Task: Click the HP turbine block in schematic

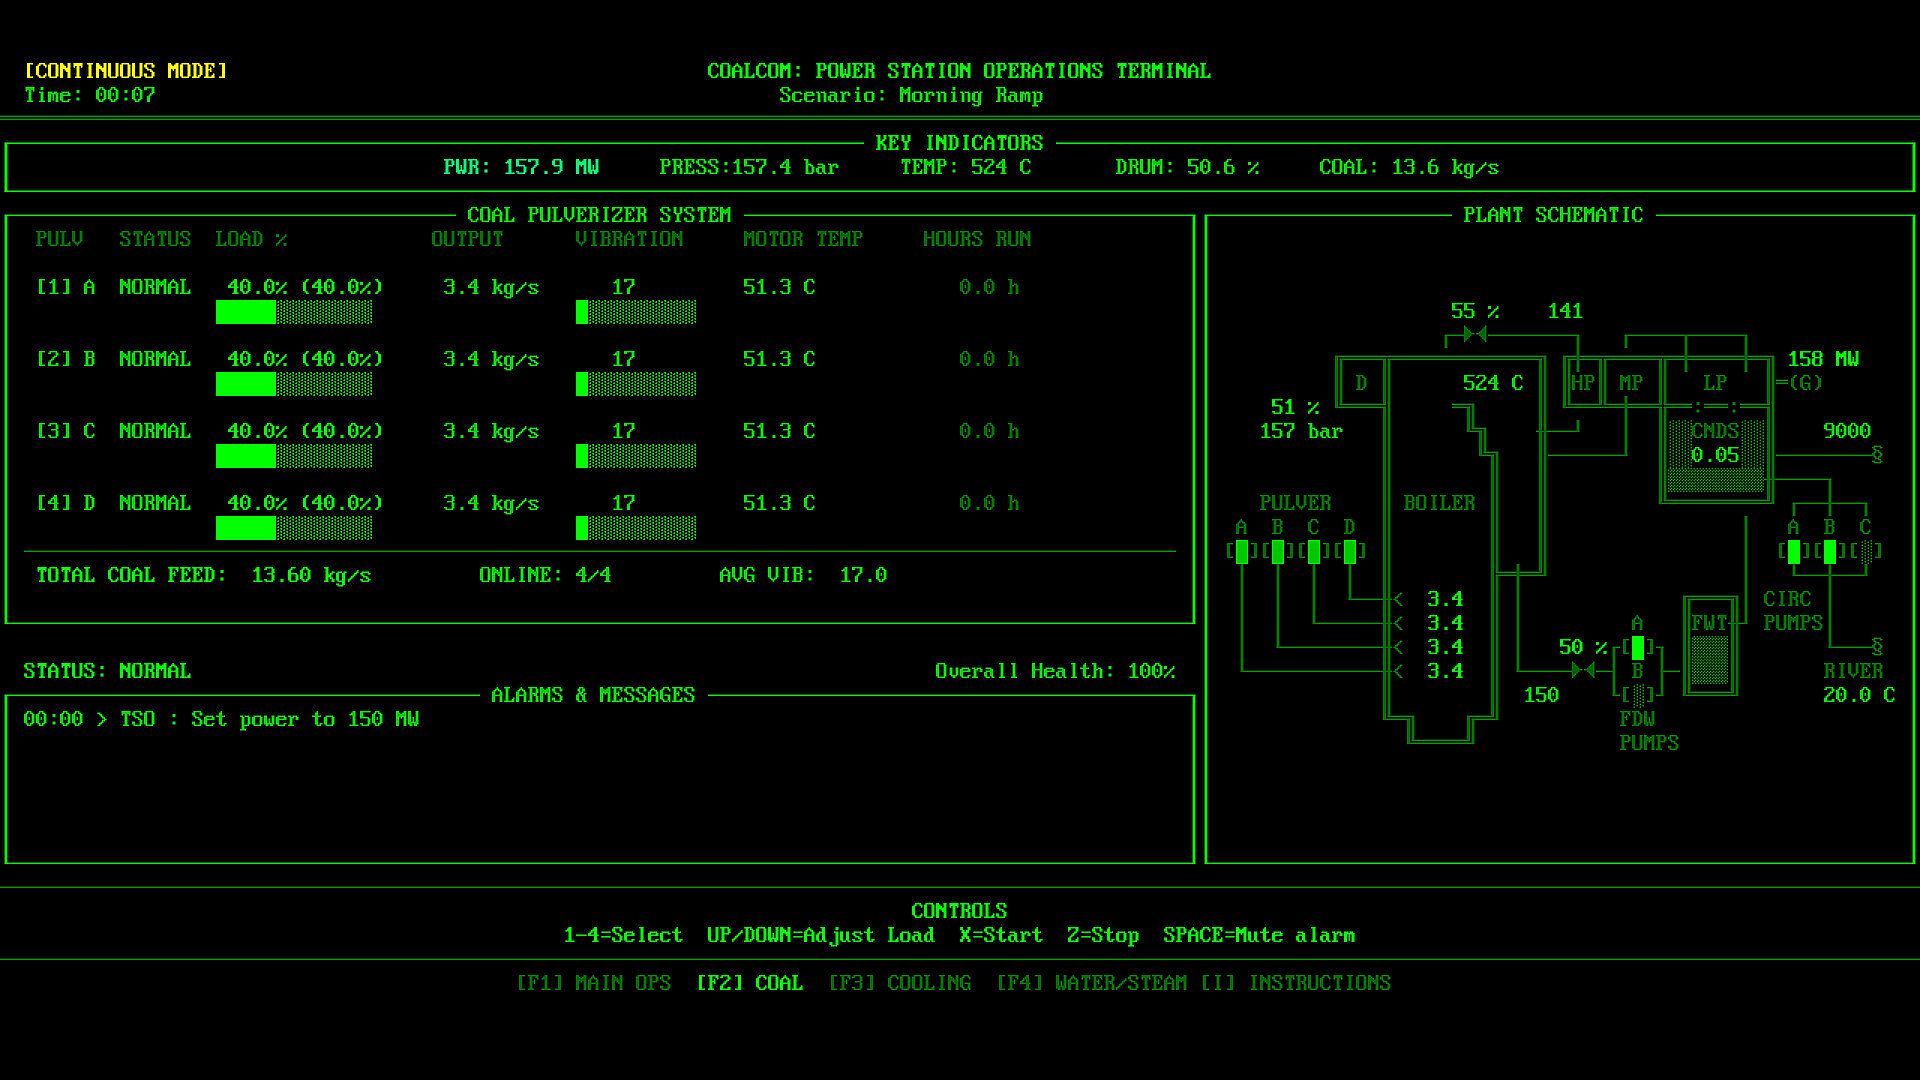Action: (1582, 382)
